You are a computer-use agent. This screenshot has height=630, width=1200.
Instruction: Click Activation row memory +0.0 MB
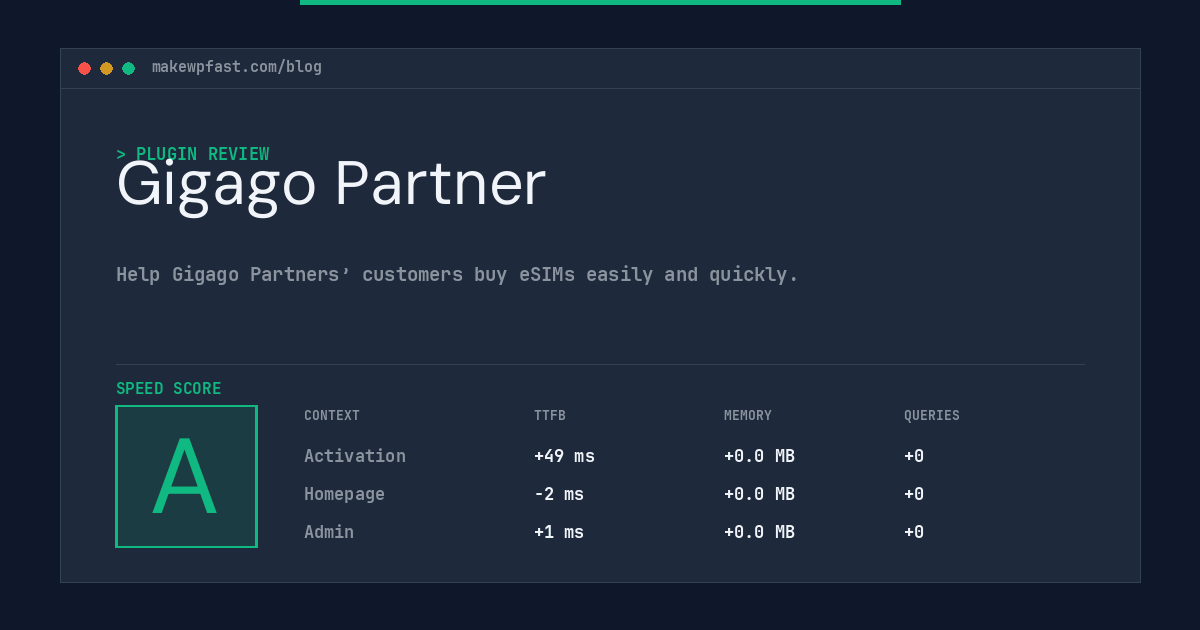(x=759, y=456)
